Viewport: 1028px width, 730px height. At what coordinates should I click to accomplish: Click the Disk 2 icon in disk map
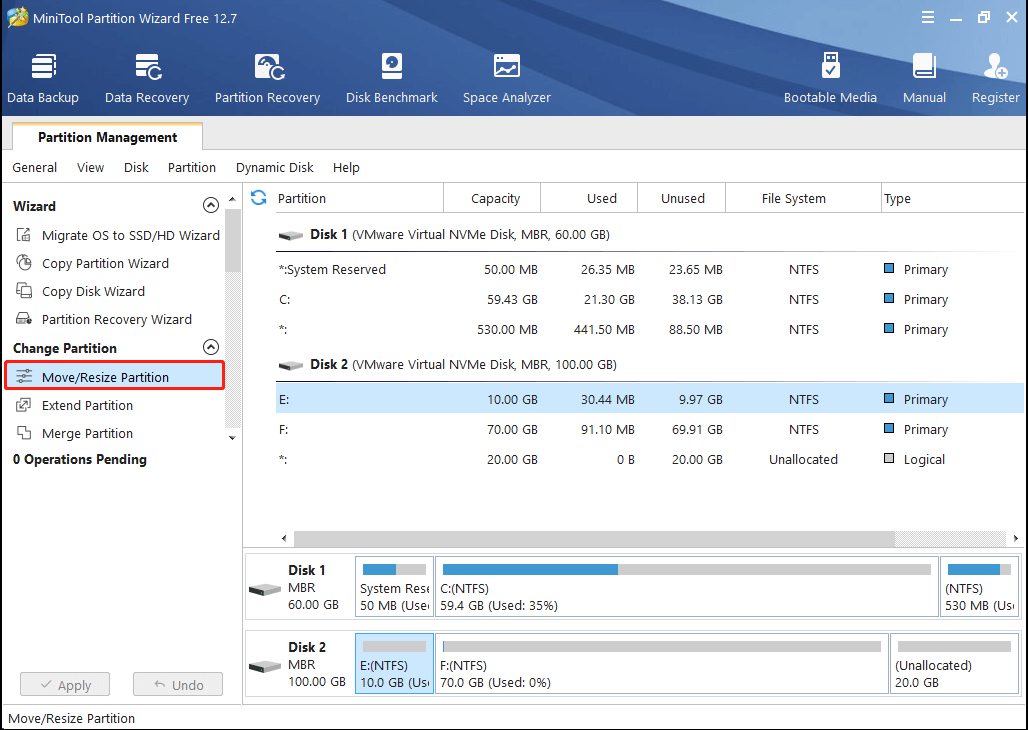[x=265, y=666]
